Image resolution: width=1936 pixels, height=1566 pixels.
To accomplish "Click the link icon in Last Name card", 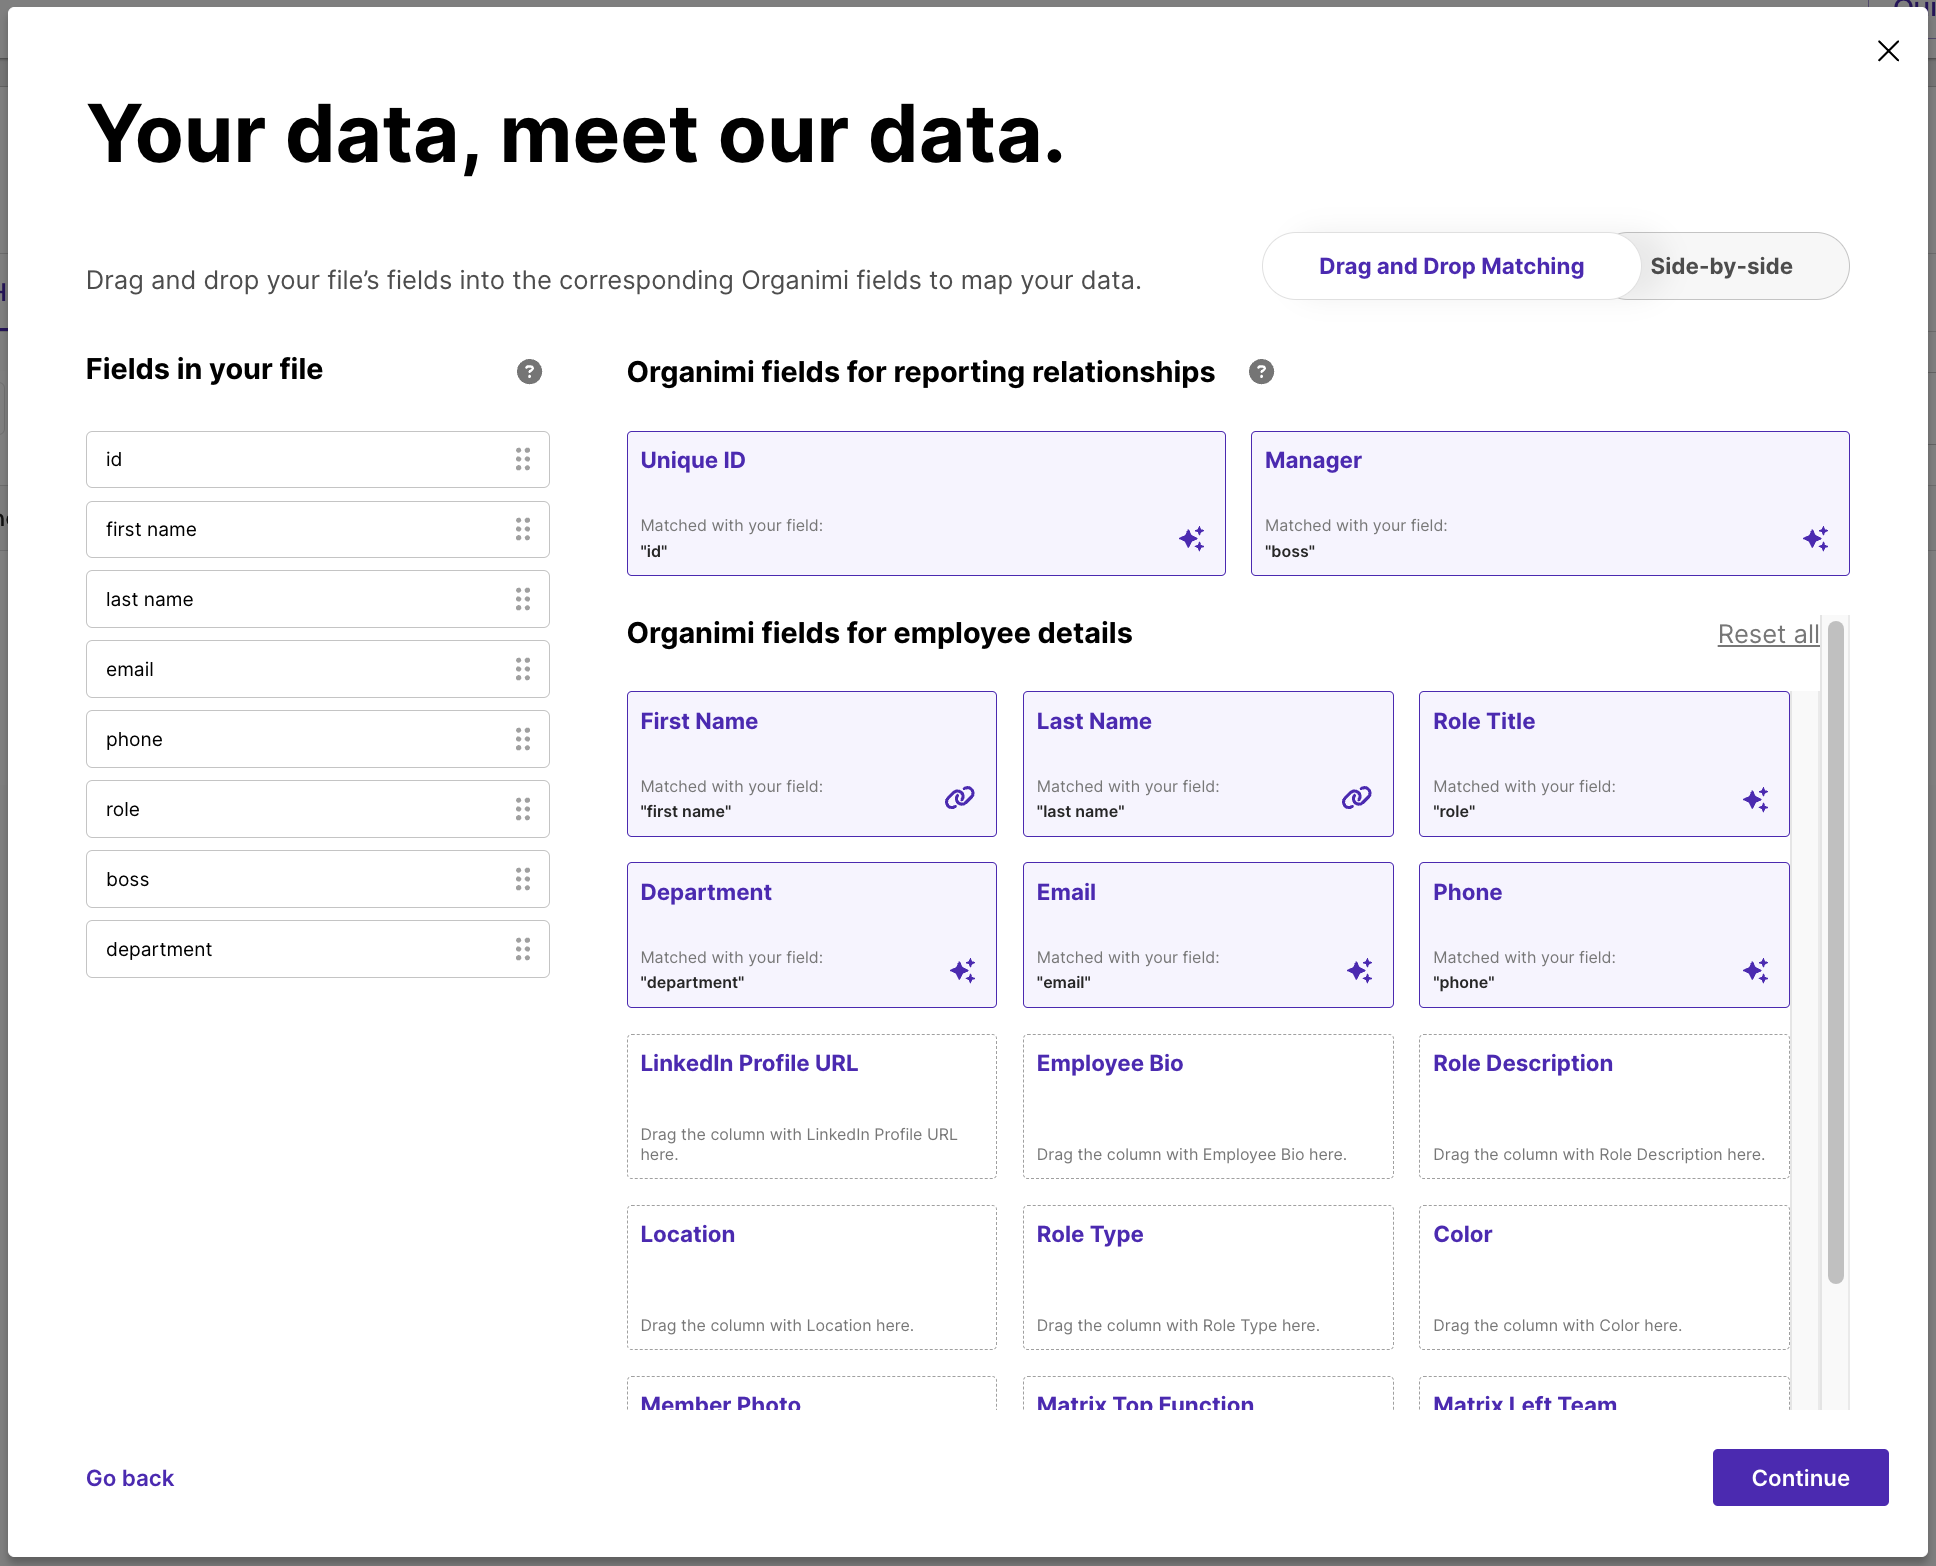I will pyautogui.click(x=1357, y=797).
